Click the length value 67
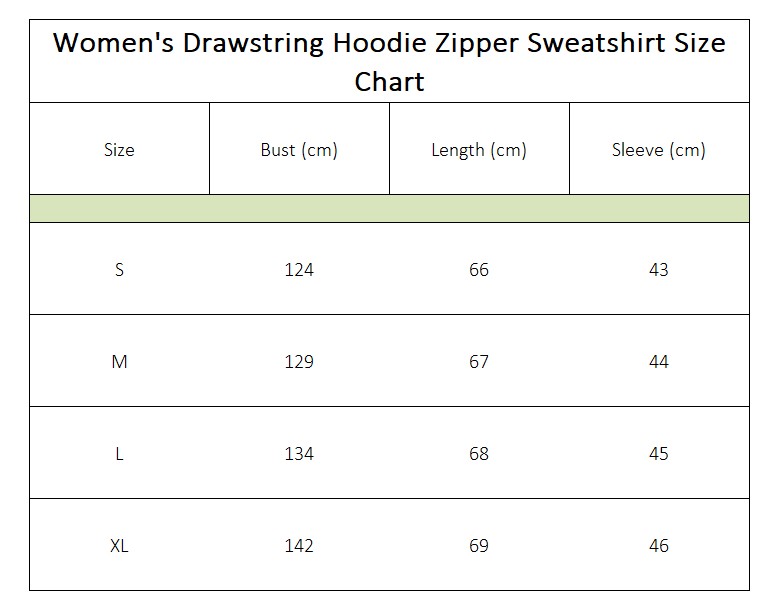The height and width of the screenshot is (608, 772). pos(479,362)
